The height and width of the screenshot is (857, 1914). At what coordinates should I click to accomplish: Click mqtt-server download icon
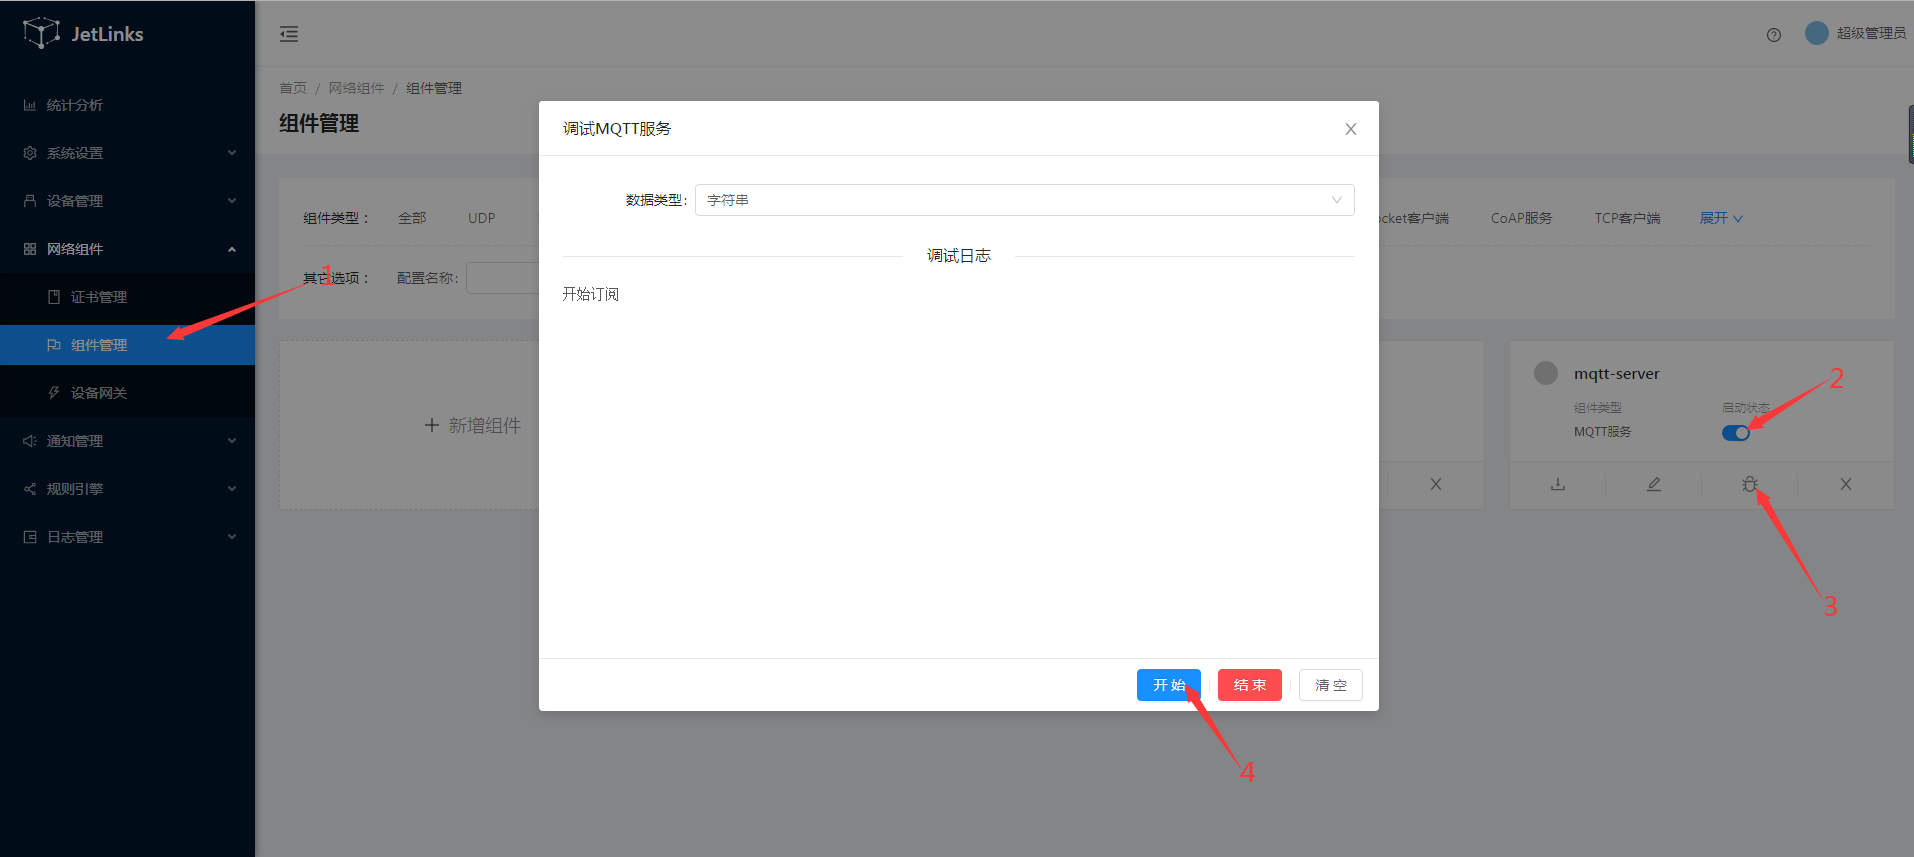pos(1558,484)
